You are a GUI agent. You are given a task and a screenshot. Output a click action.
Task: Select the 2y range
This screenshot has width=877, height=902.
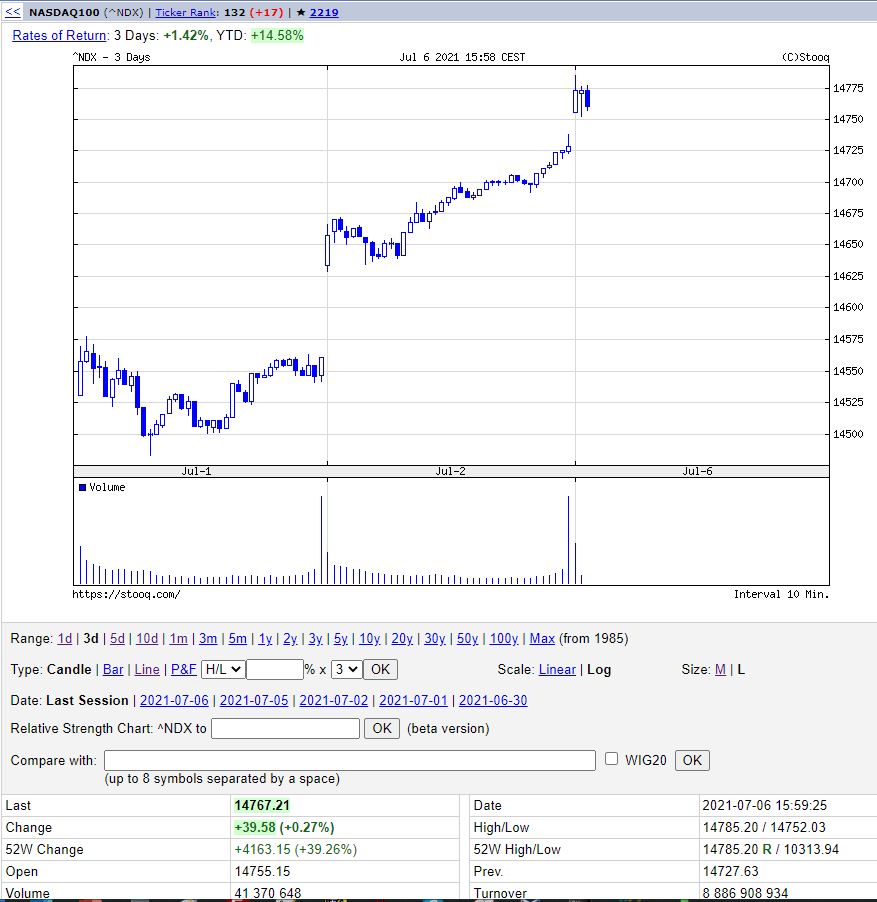[x=290, y=639]
